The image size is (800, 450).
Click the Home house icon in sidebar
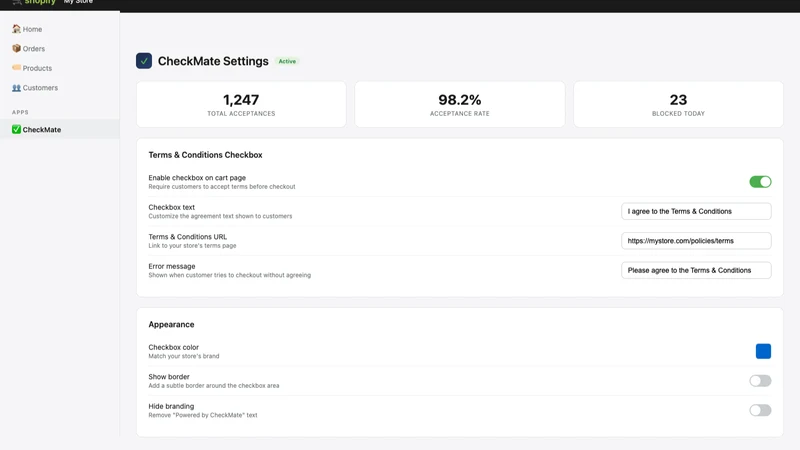tap(16, 29)
